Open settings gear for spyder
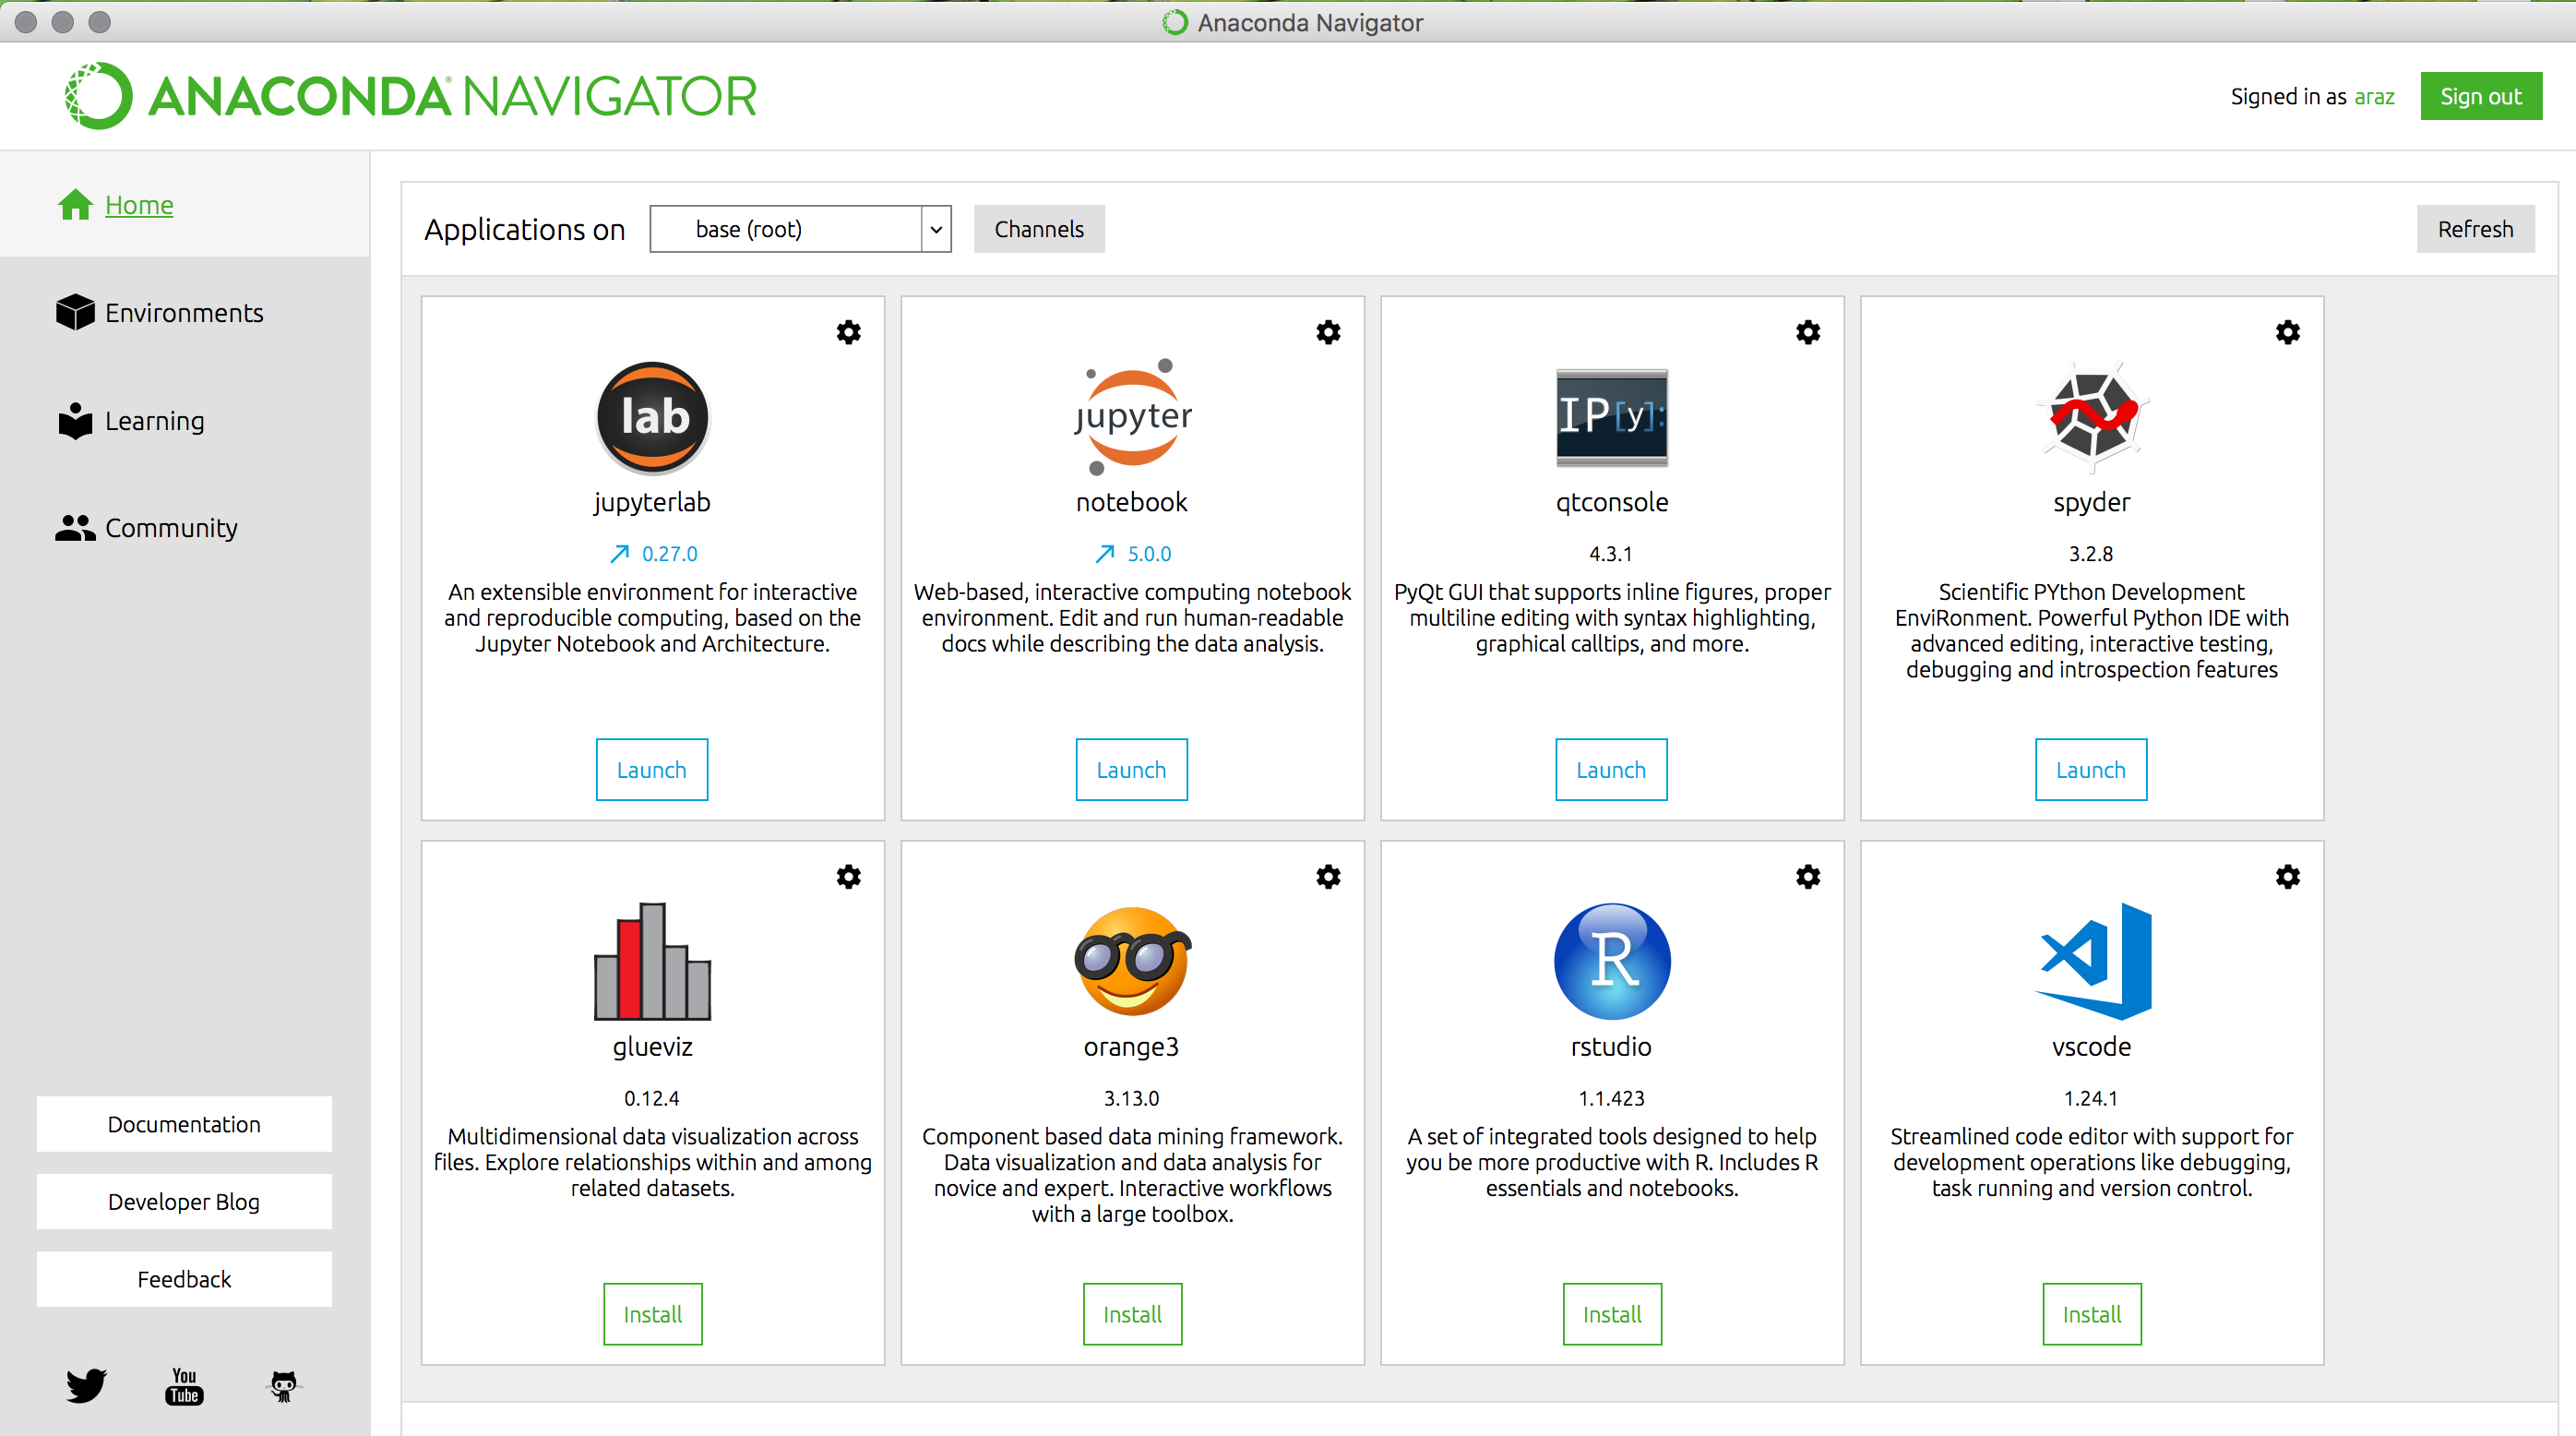The image size is (2576, 1436). click(2288, 332)
